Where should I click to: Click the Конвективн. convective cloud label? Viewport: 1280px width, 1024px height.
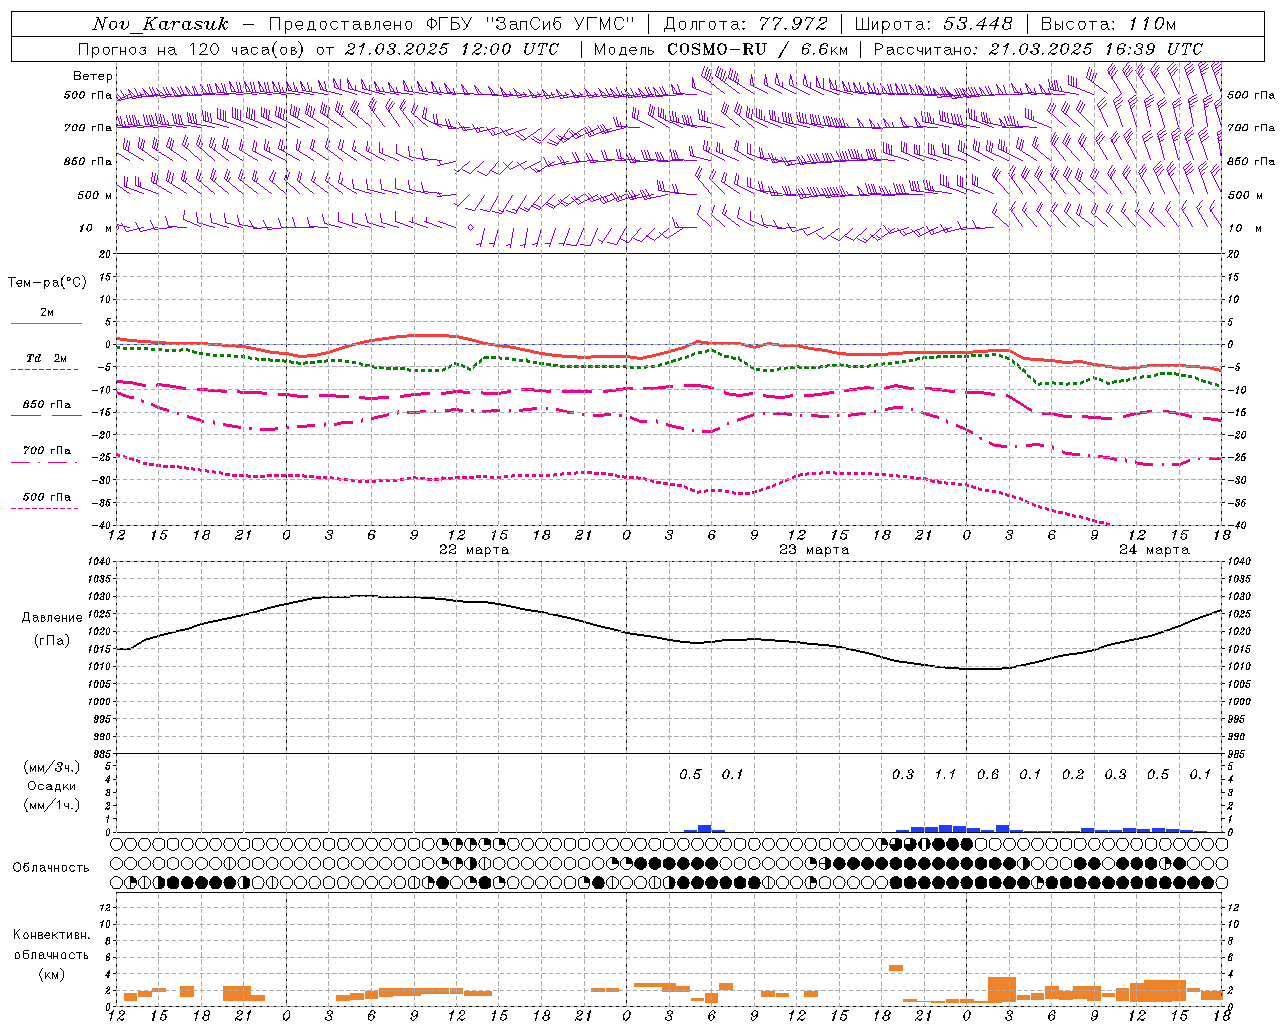[51, 935]
